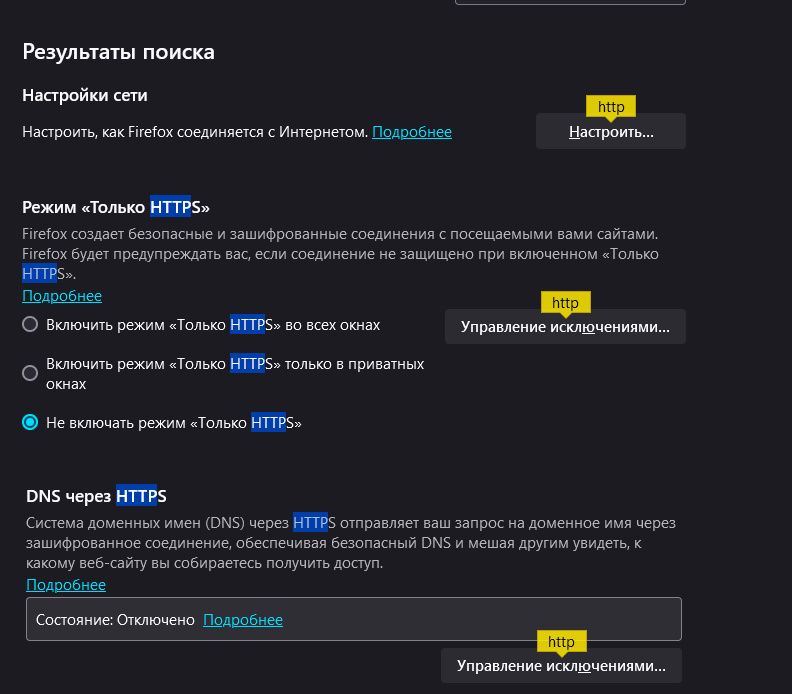The height and width of the screenshot is (694, 792).
Task: Click the DNS через HTTPS section heading
Action: tap(96, 496)
